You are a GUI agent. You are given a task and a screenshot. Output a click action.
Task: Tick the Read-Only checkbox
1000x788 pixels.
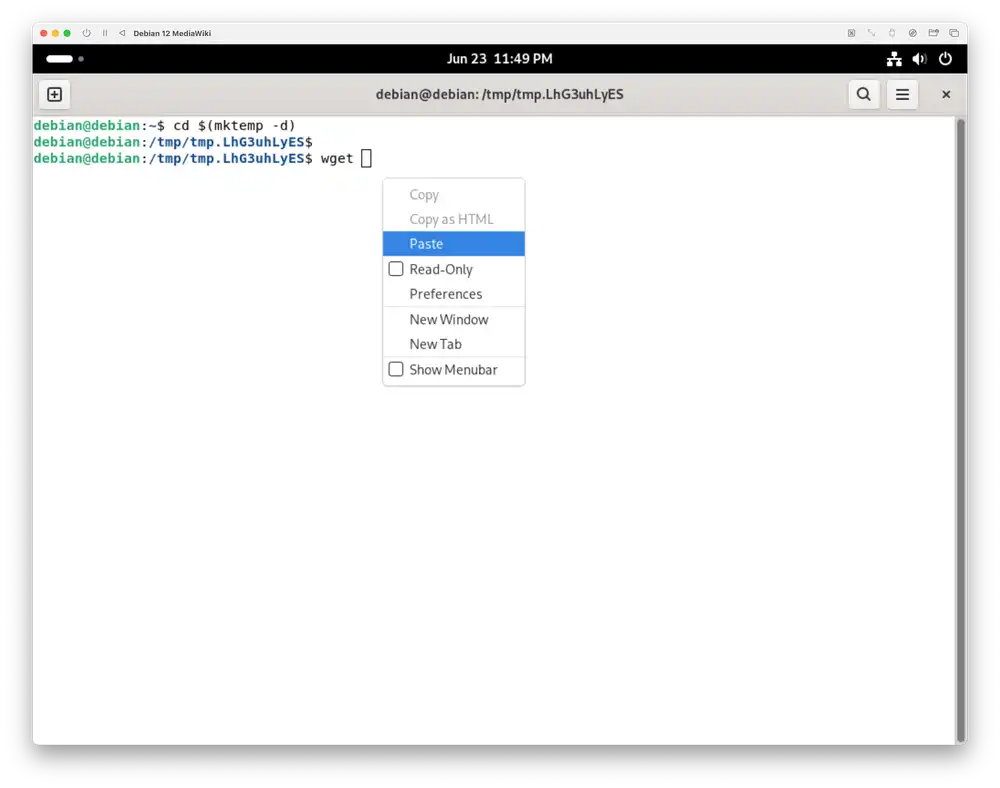point(396,269)
